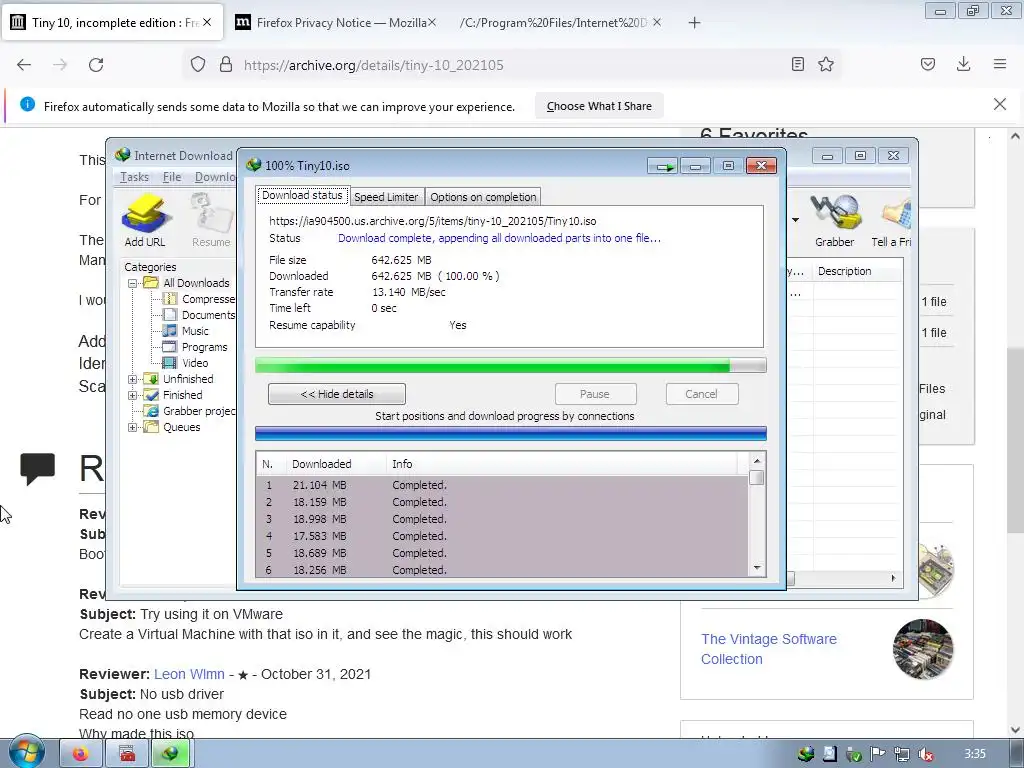Click the Description column header in IDM
Image resolution: width=1024 pixels, height=768 pixels.
point(857,271)
